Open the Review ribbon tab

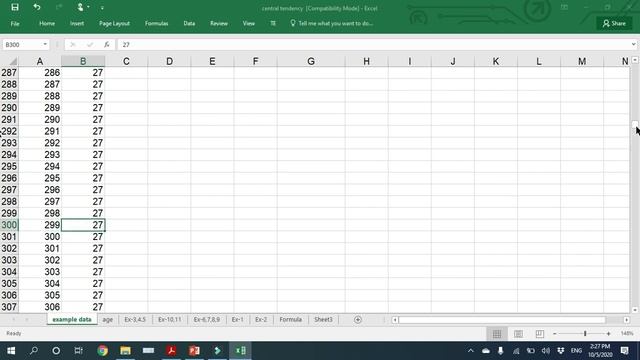tap(219, 23)
